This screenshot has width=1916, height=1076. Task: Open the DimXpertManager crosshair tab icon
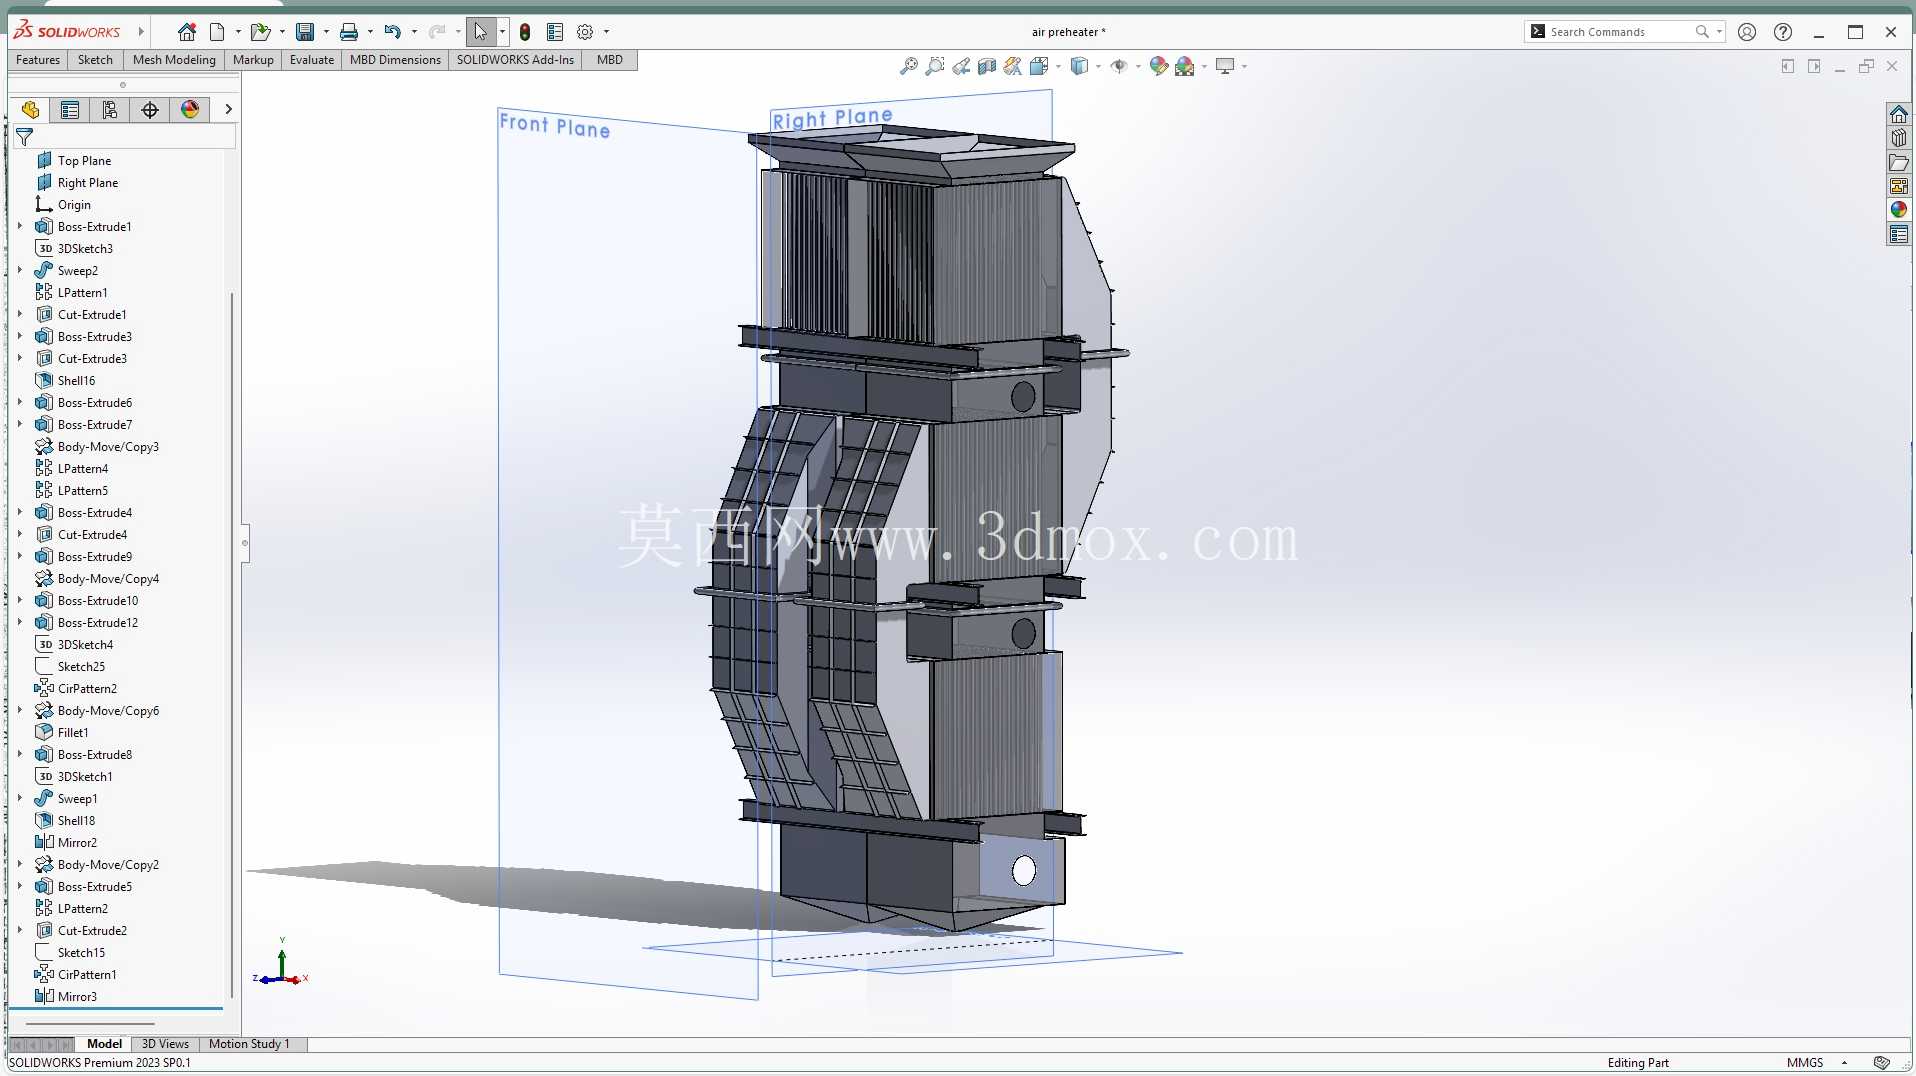coord(150,110)
